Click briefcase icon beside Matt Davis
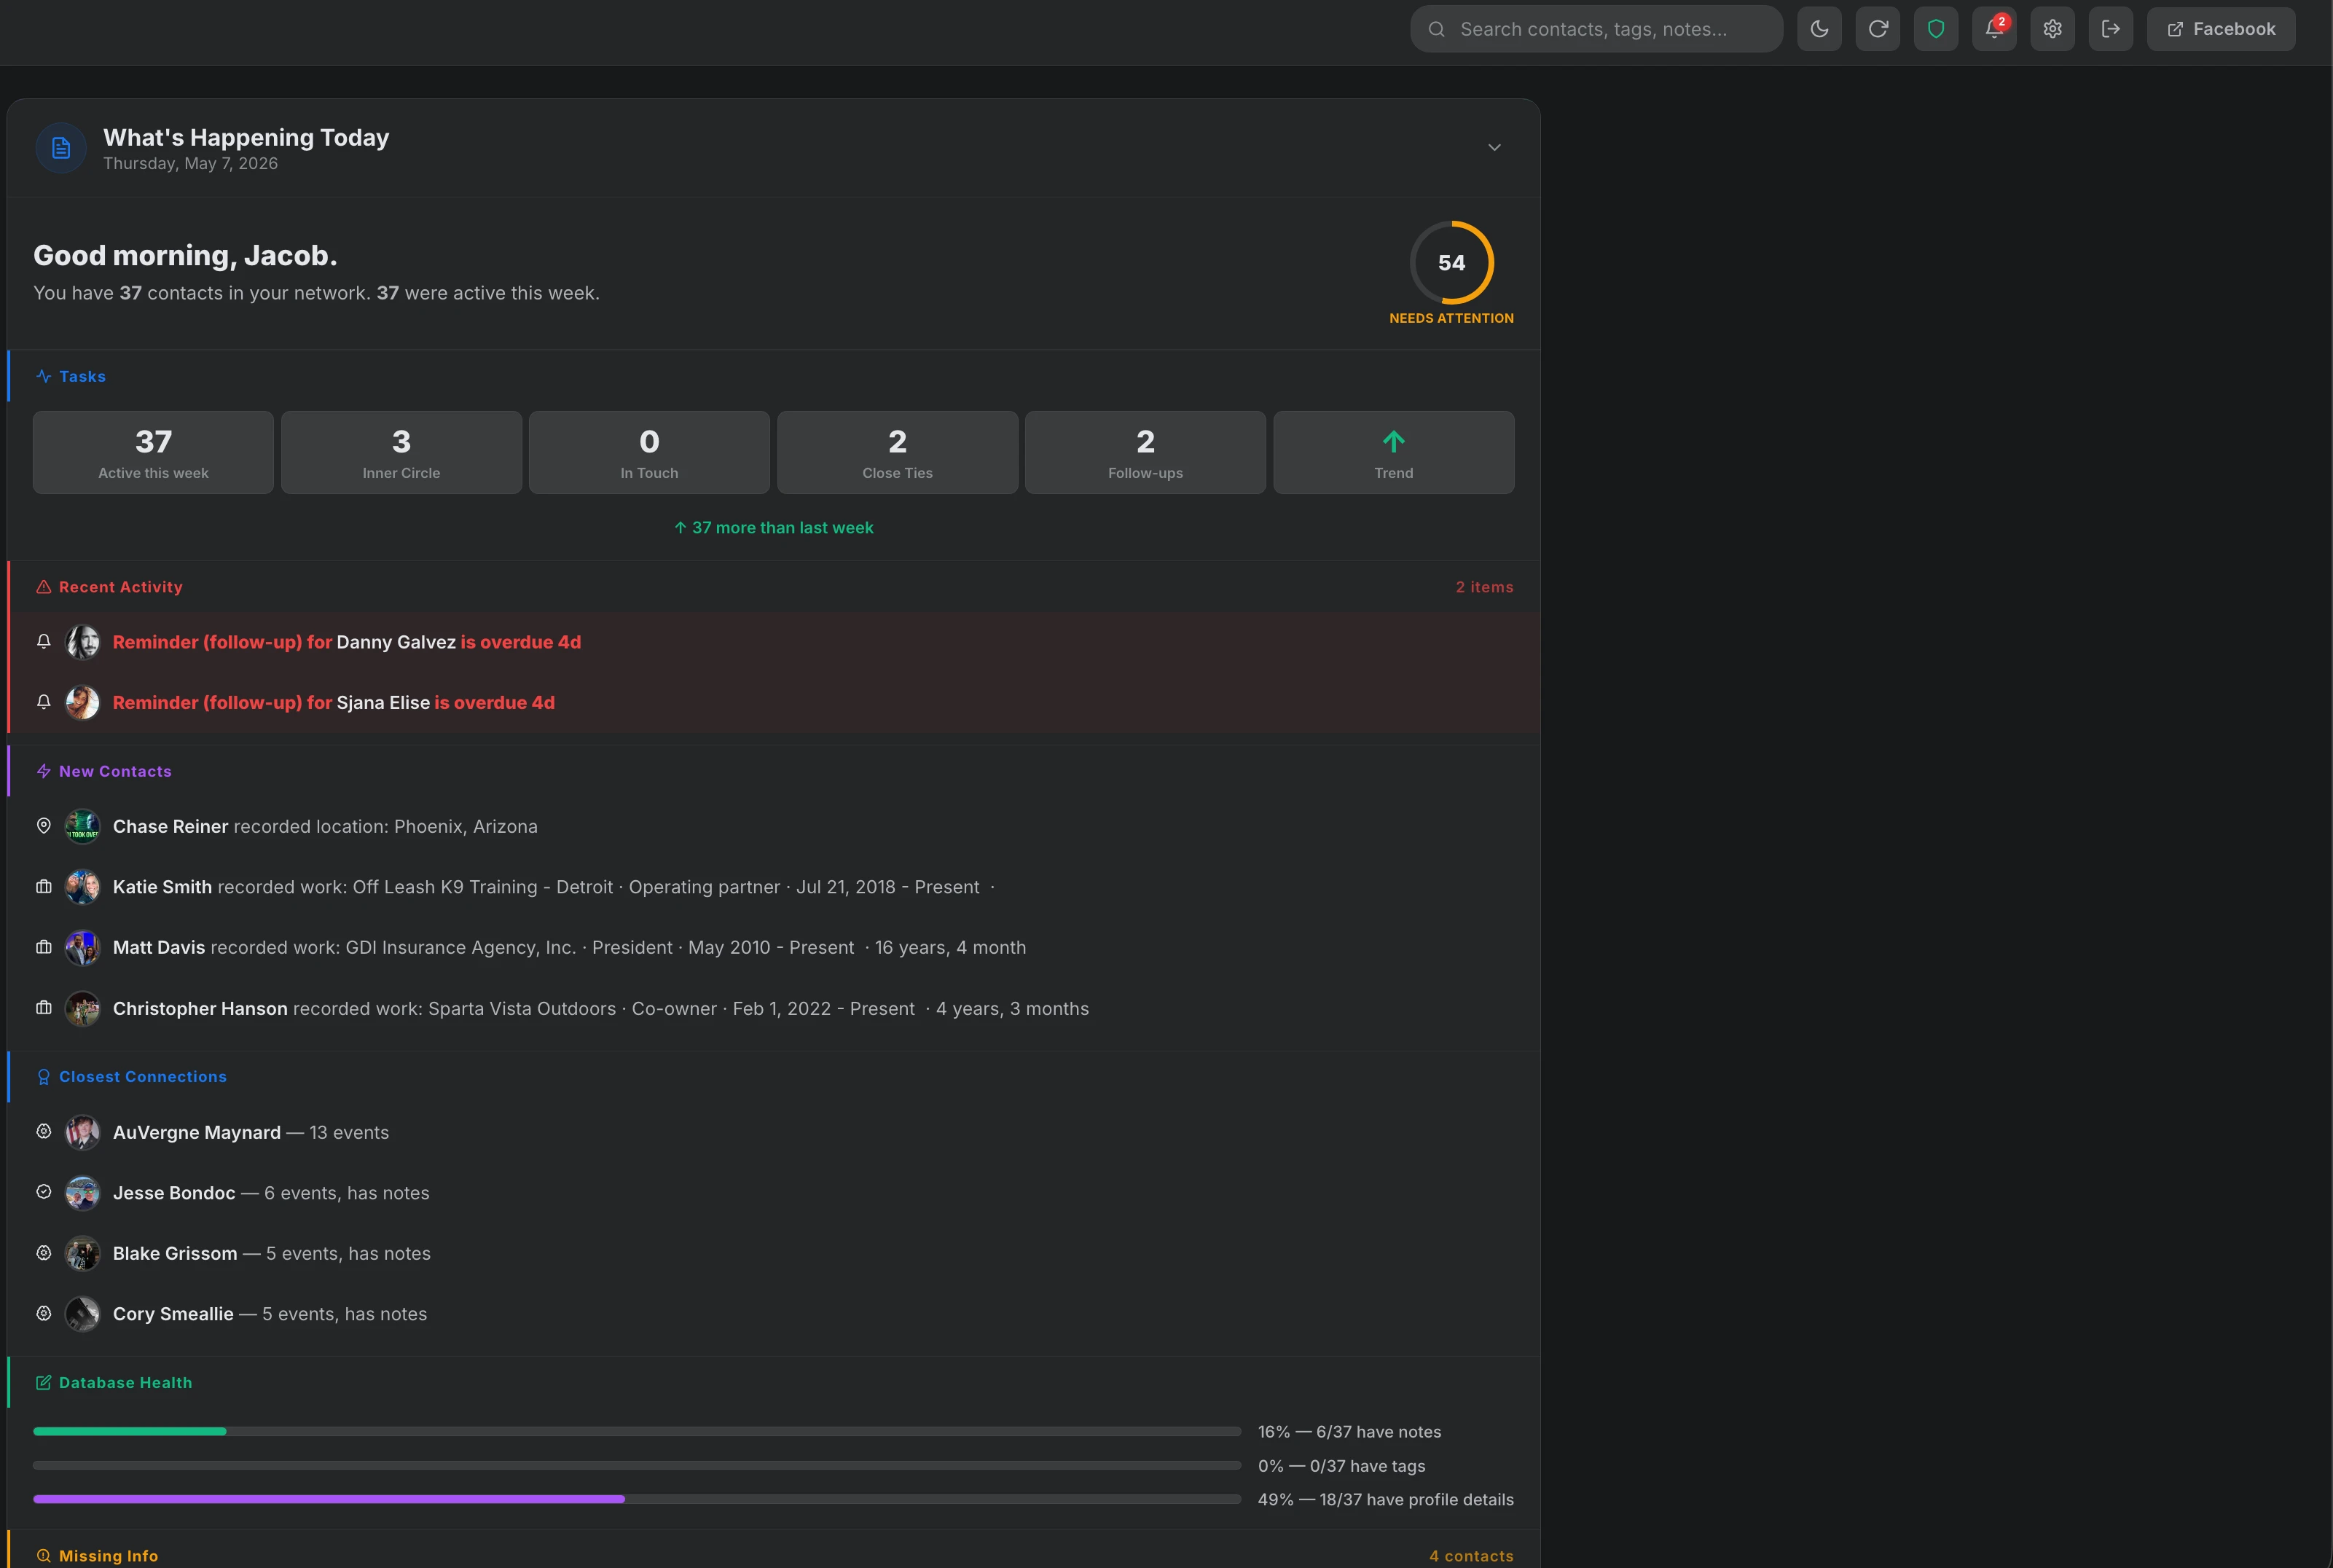The image size is (2333, 1568). [x=43, y=947]
